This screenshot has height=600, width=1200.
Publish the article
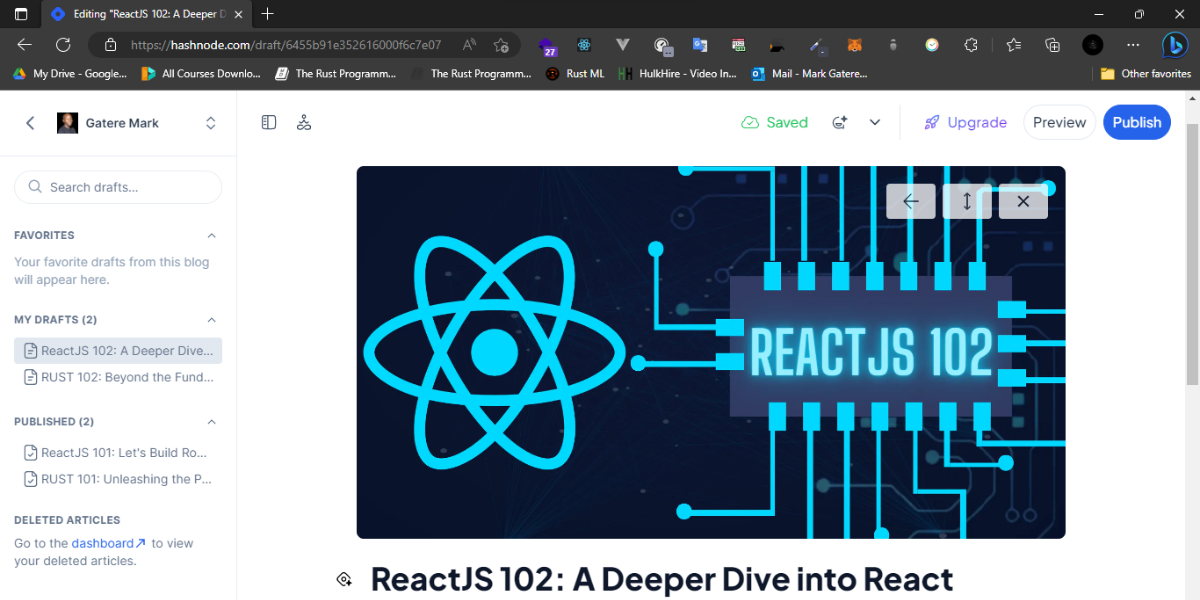coord(1137,122)
